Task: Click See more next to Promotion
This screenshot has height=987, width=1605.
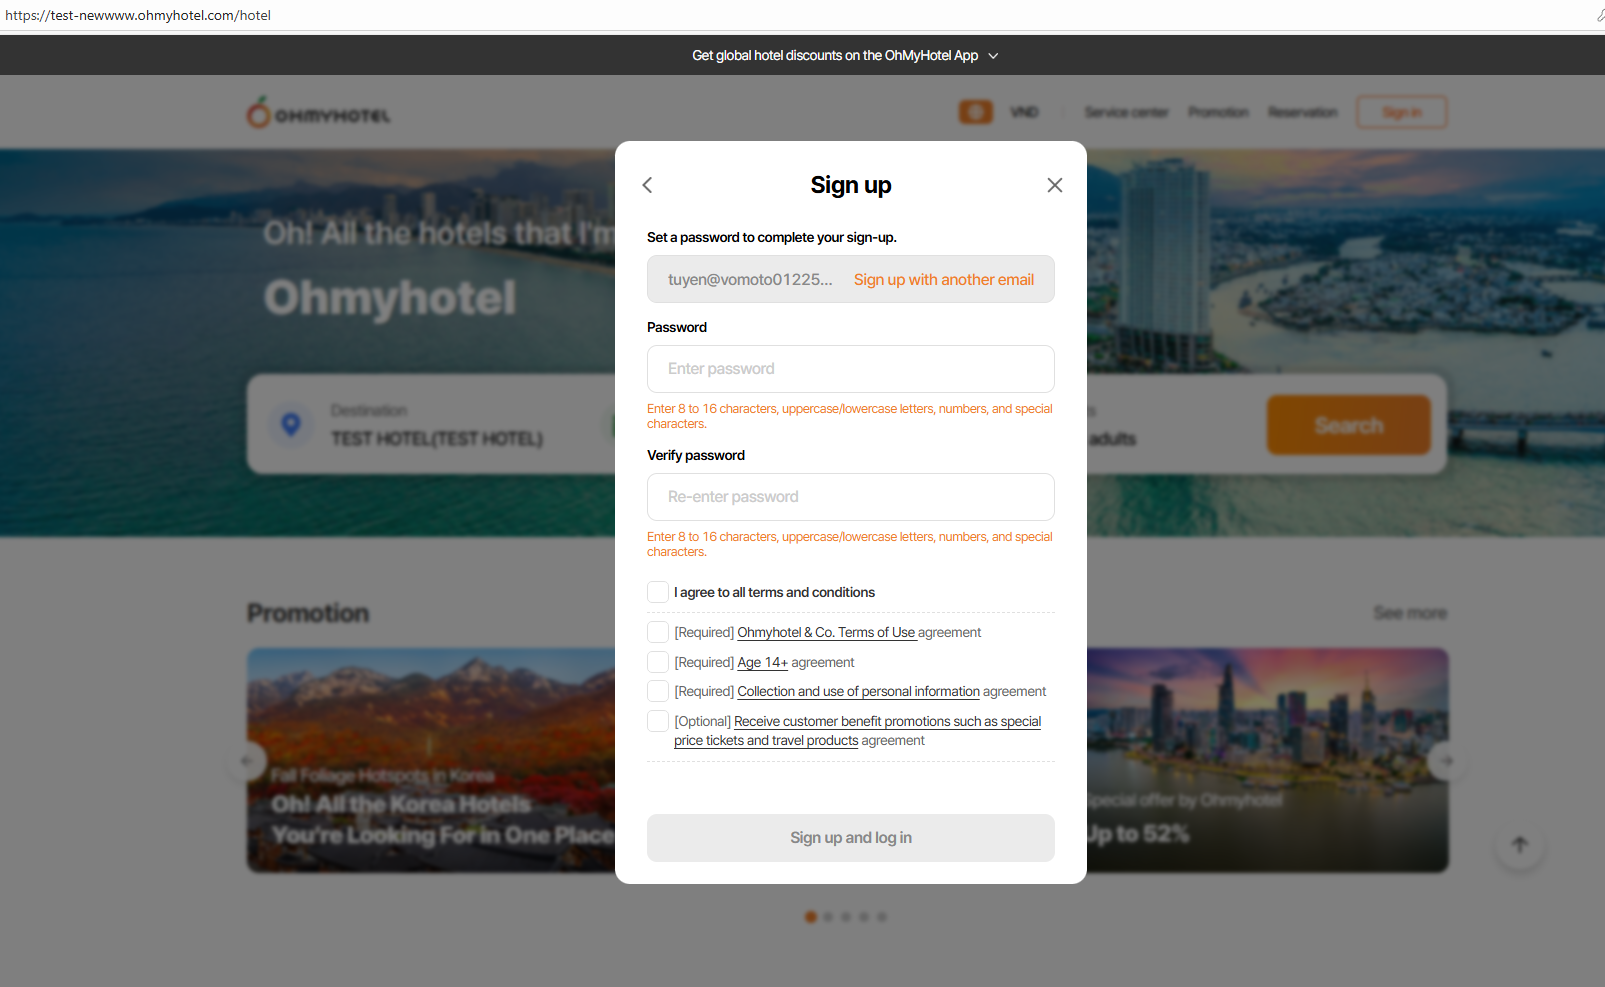Action: 1410,613
